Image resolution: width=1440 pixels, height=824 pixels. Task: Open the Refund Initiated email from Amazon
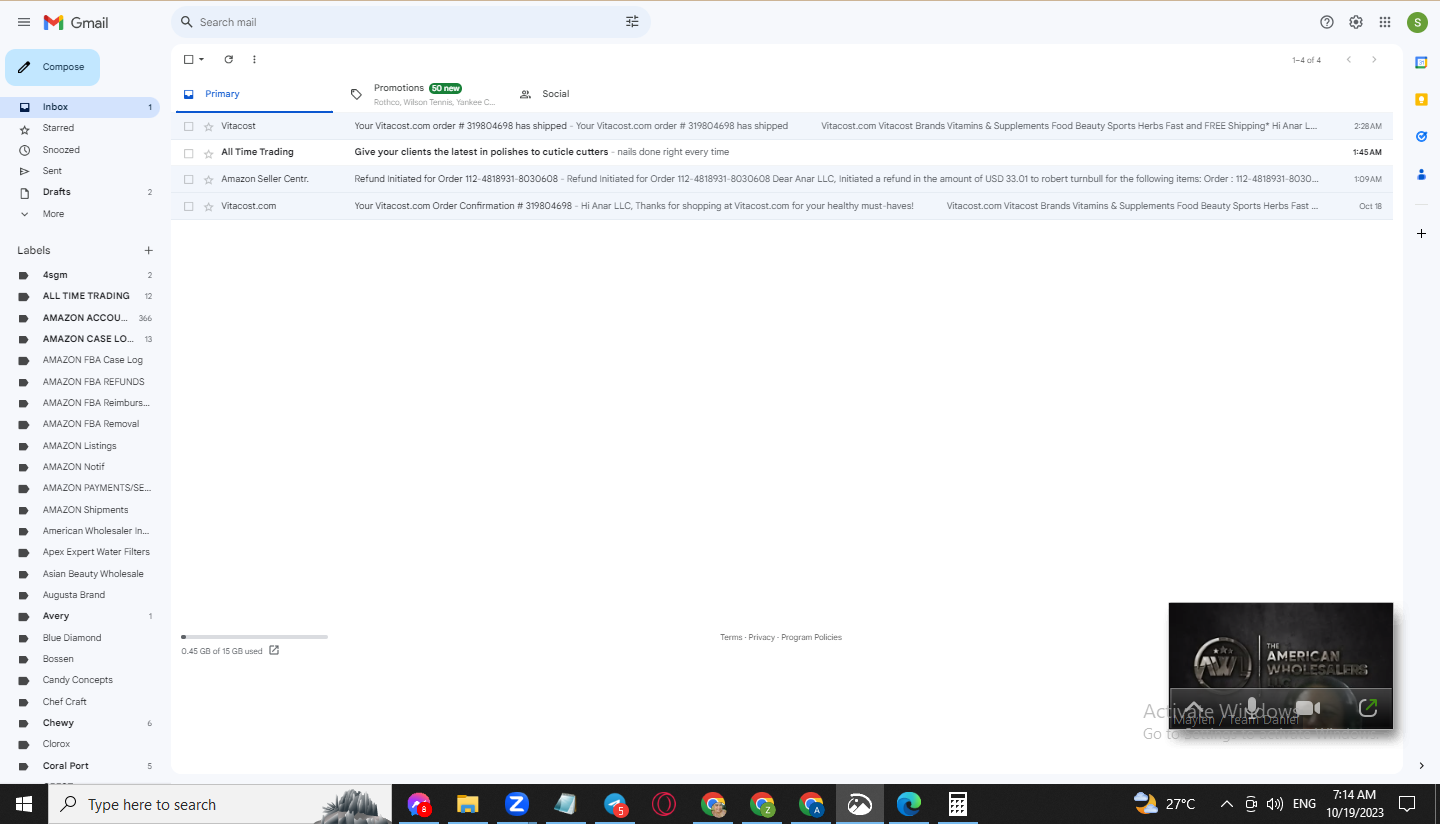point(782,179)
